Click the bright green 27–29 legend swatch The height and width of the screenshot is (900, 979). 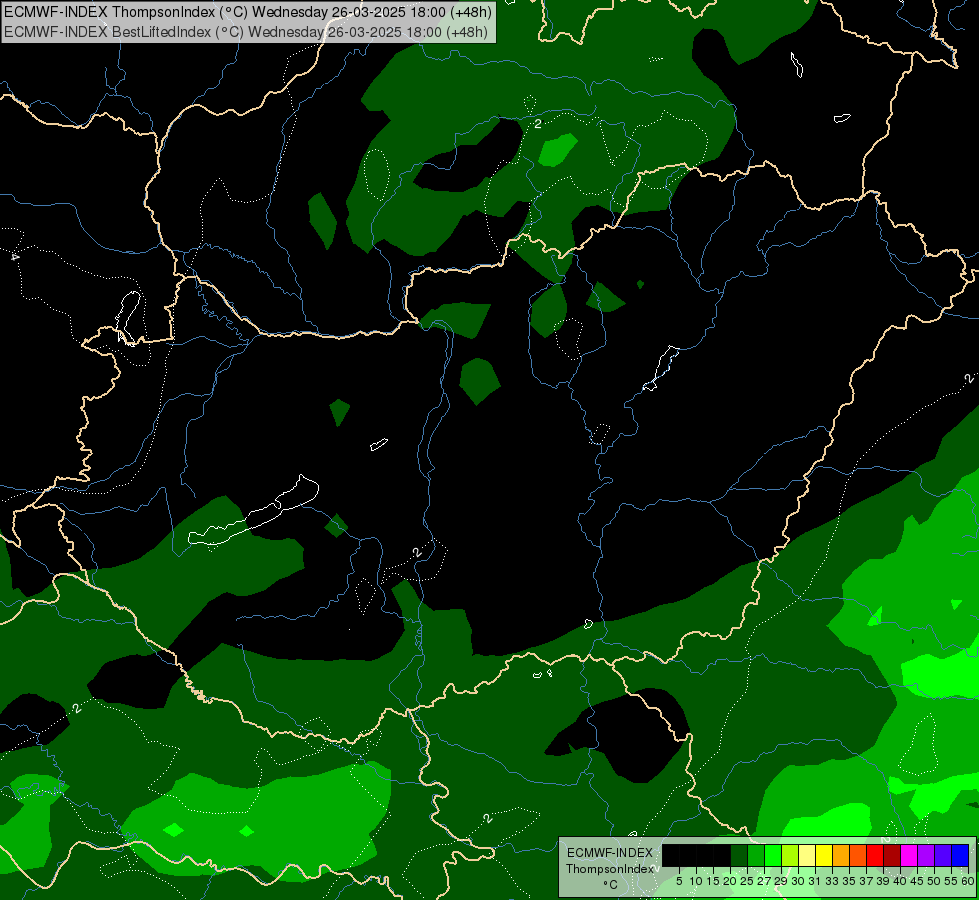(773, 855)
